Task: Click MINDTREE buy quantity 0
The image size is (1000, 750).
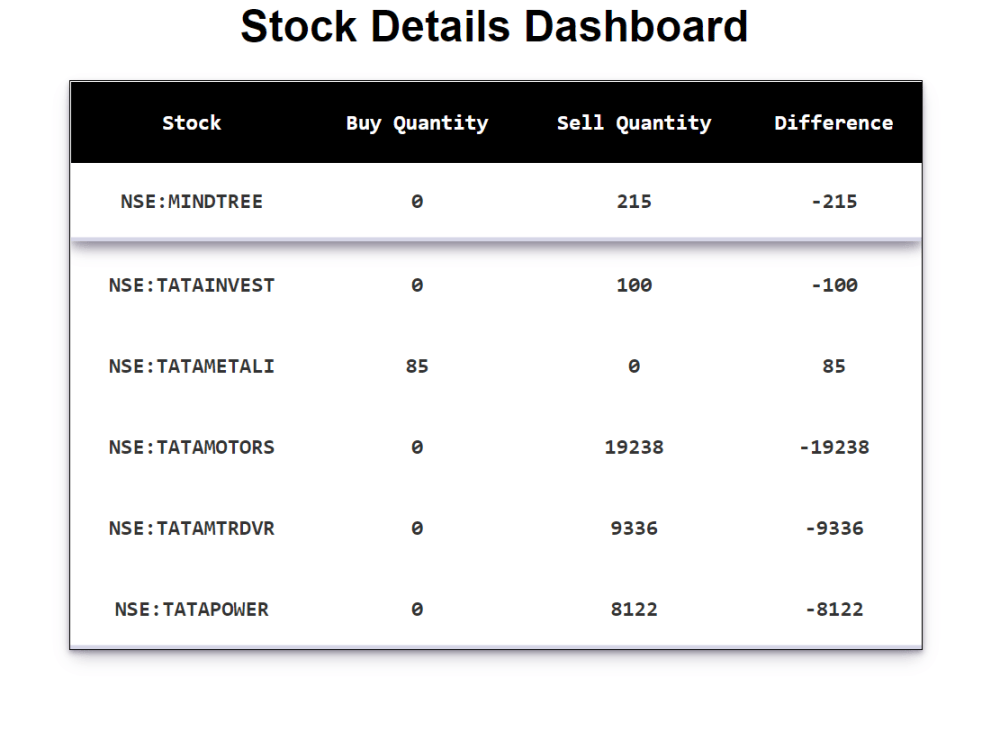Action: click(417, 202)
